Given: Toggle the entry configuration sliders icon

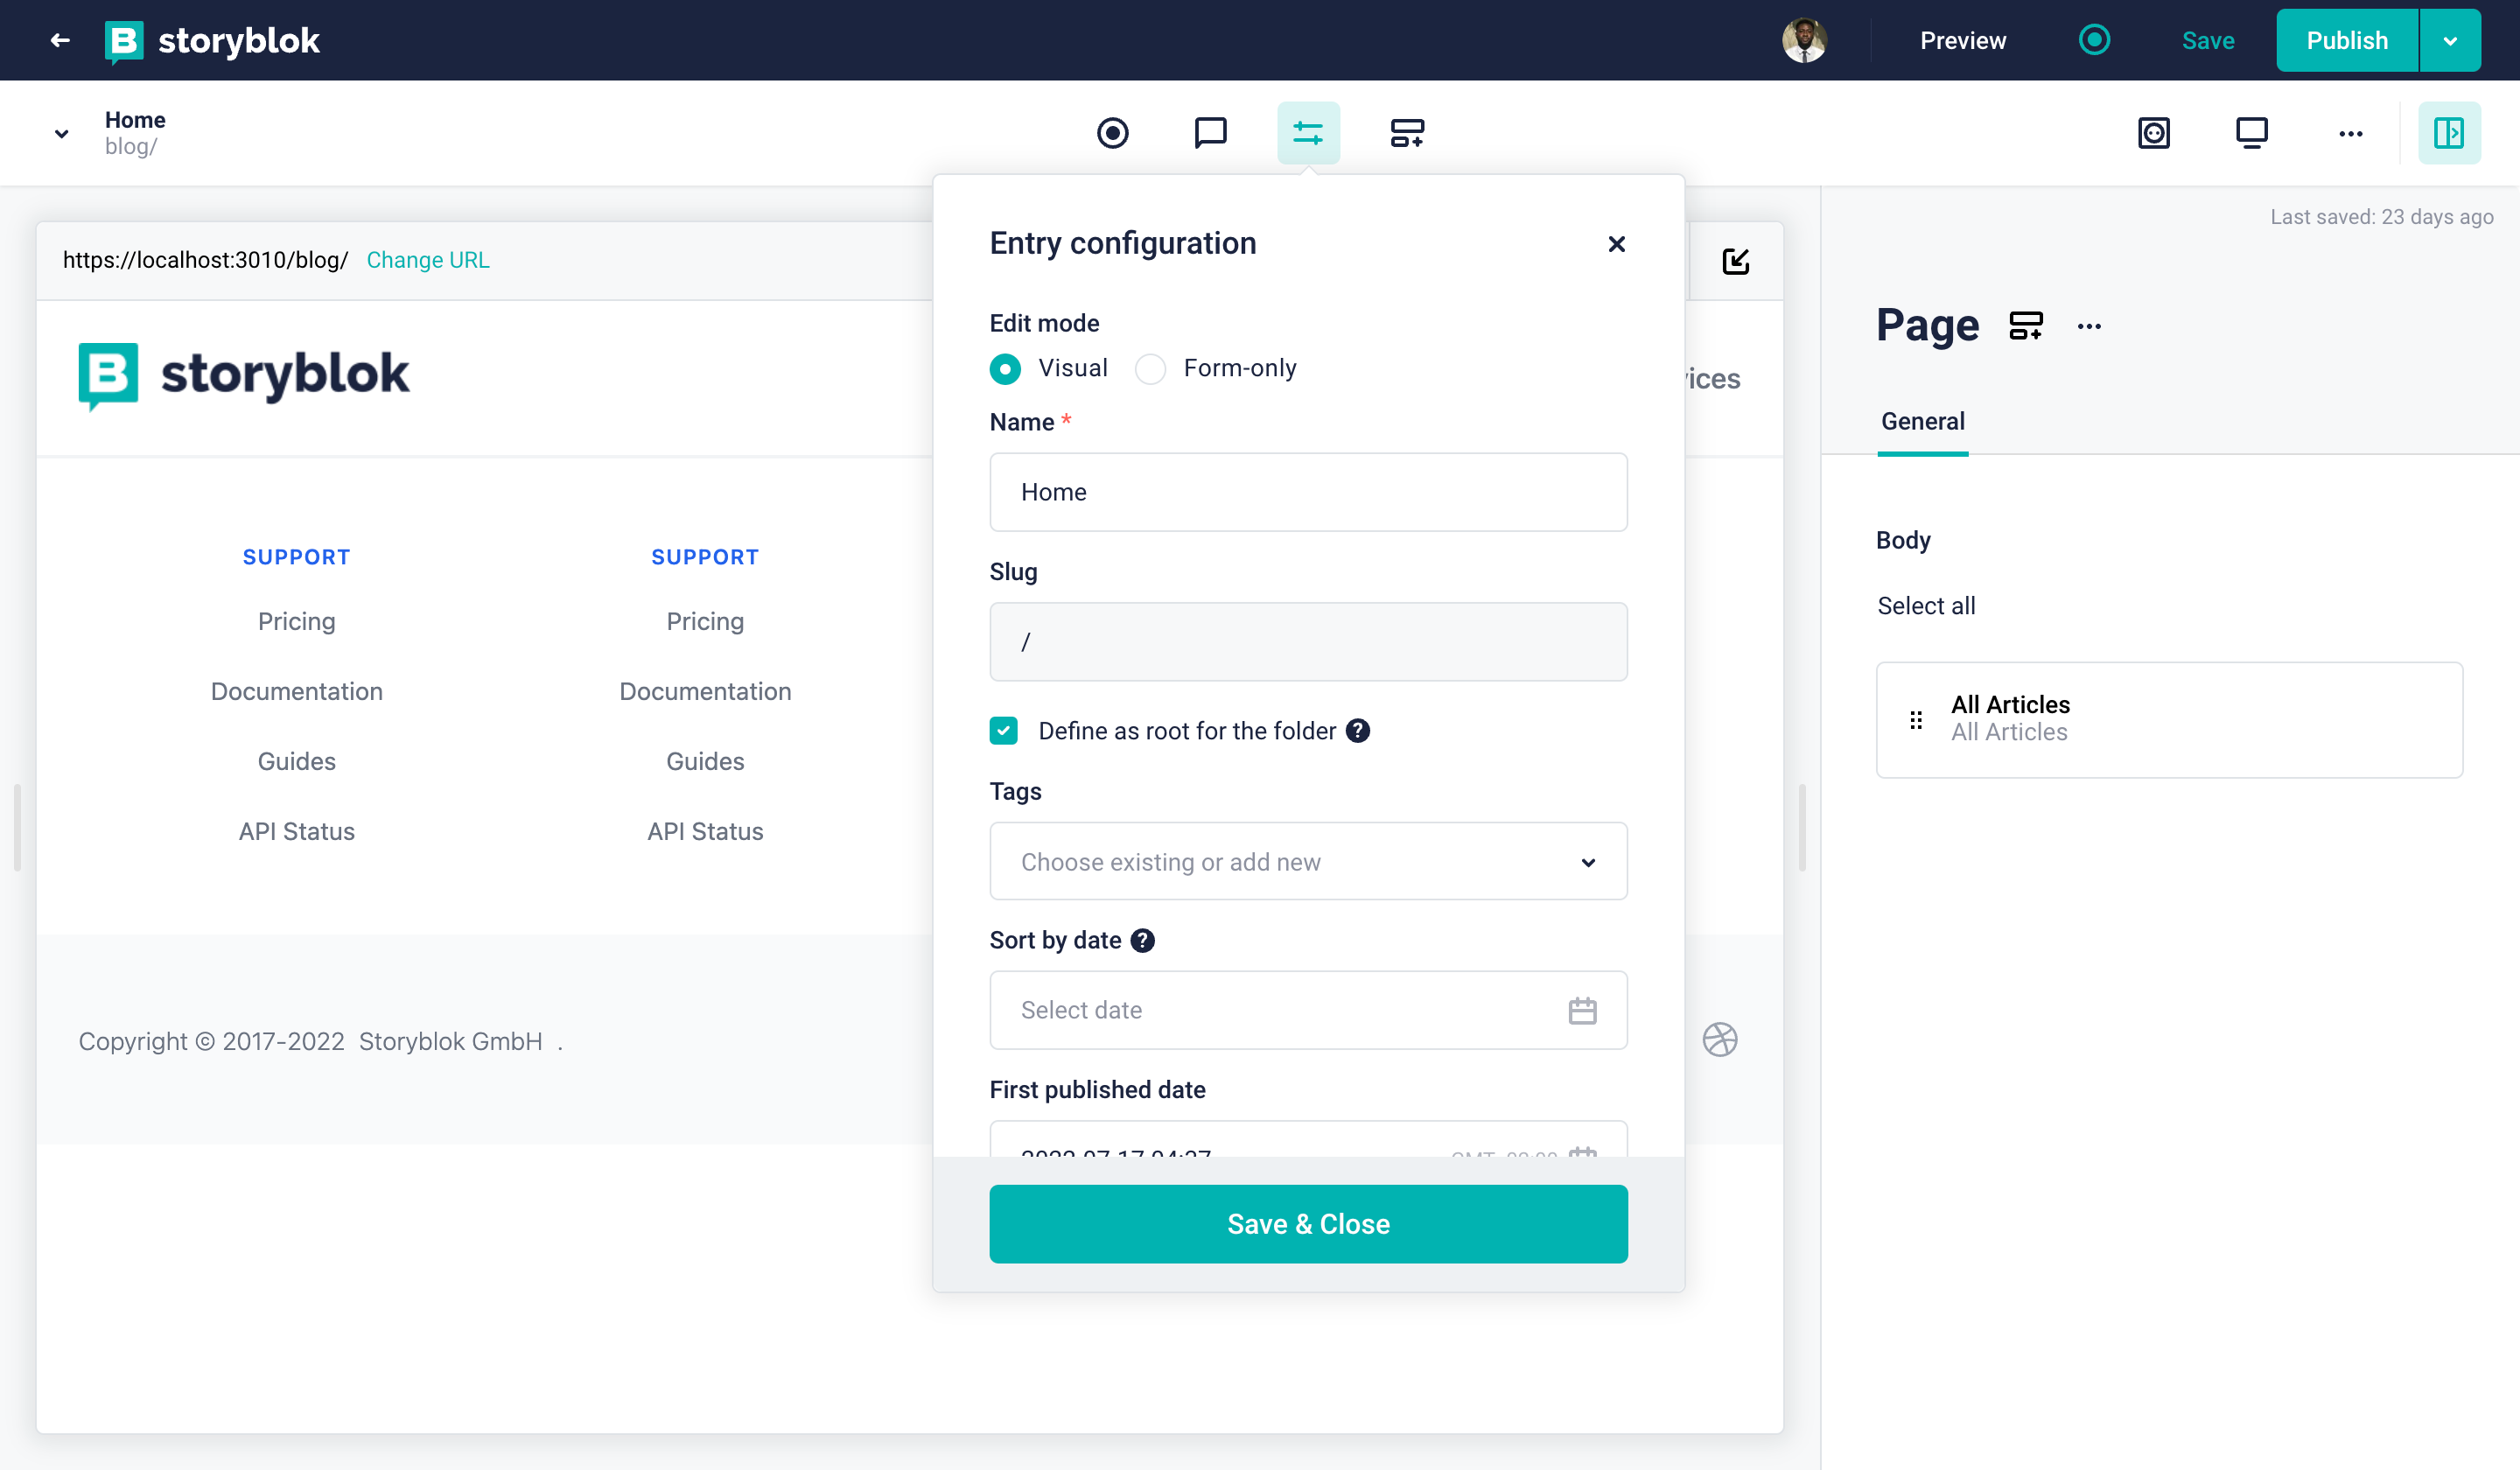Looking at the screenshot, I should (x=1308, y=133).
